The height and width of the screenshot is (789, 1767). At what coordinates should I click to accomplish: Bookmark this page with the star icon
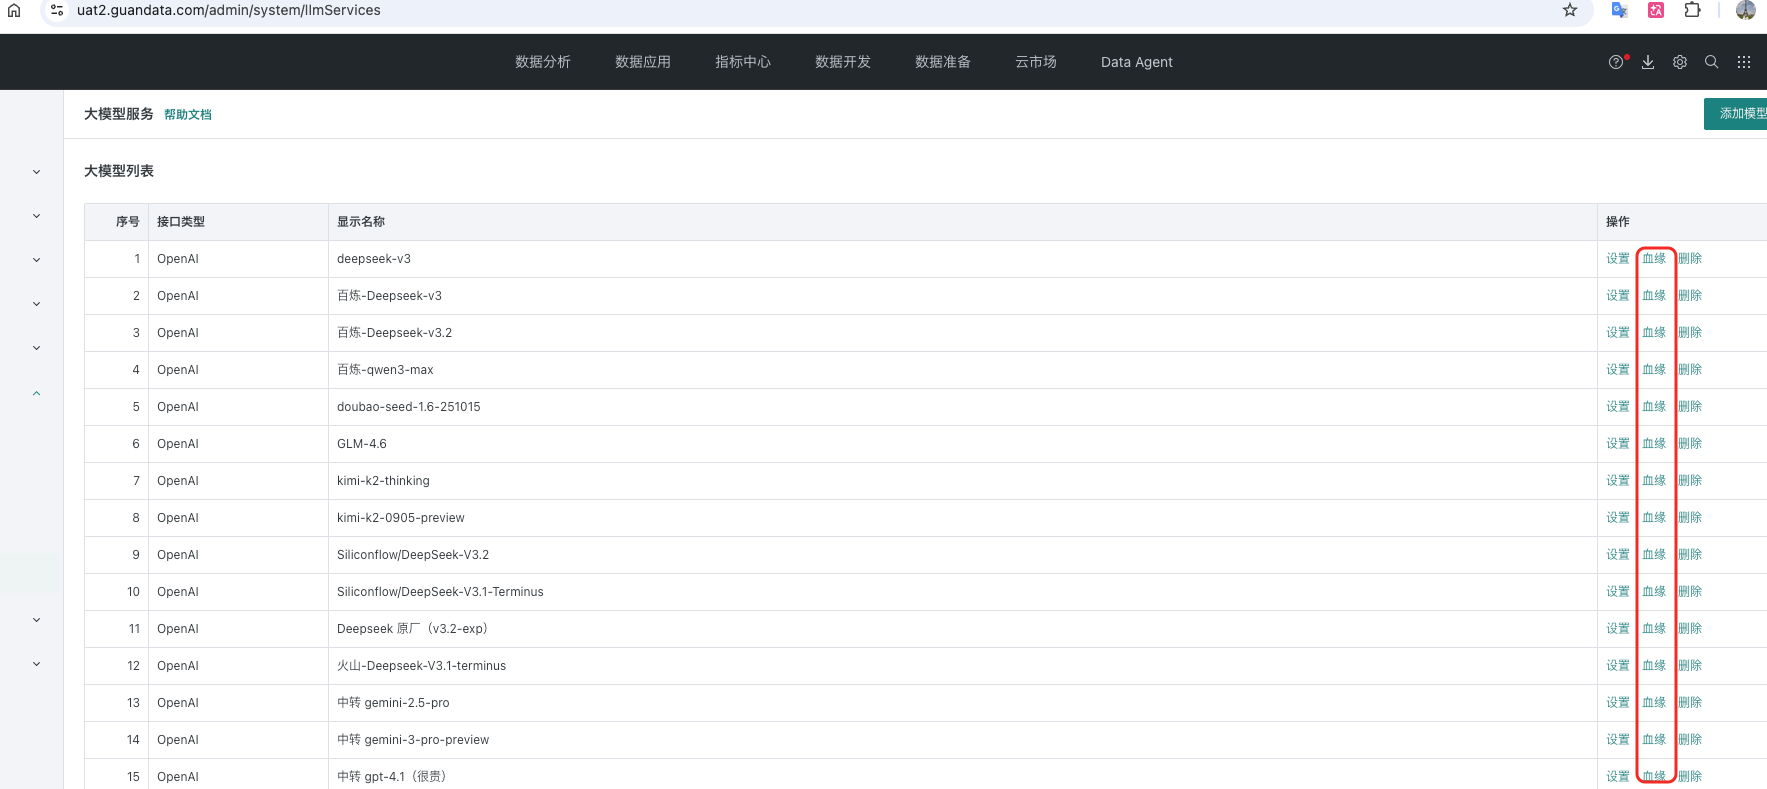tap(1570, 10)
